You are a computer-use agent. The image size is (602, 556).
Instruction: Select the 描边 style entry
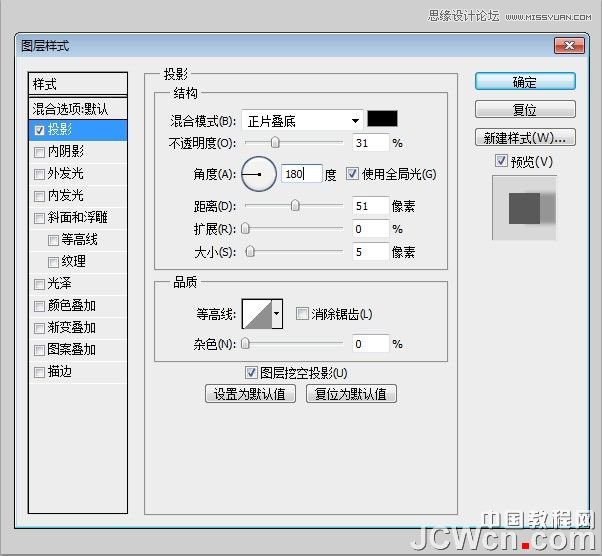(78, 372)
